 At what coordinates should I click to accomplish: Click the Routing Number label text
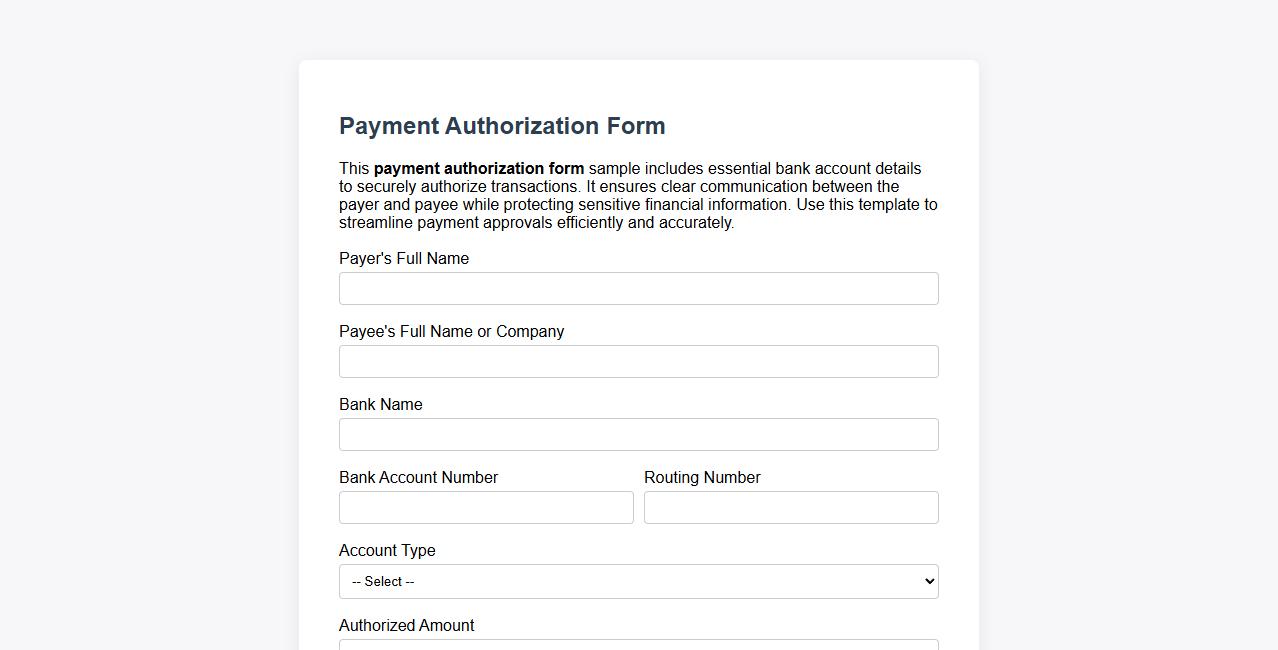point(702,477)
